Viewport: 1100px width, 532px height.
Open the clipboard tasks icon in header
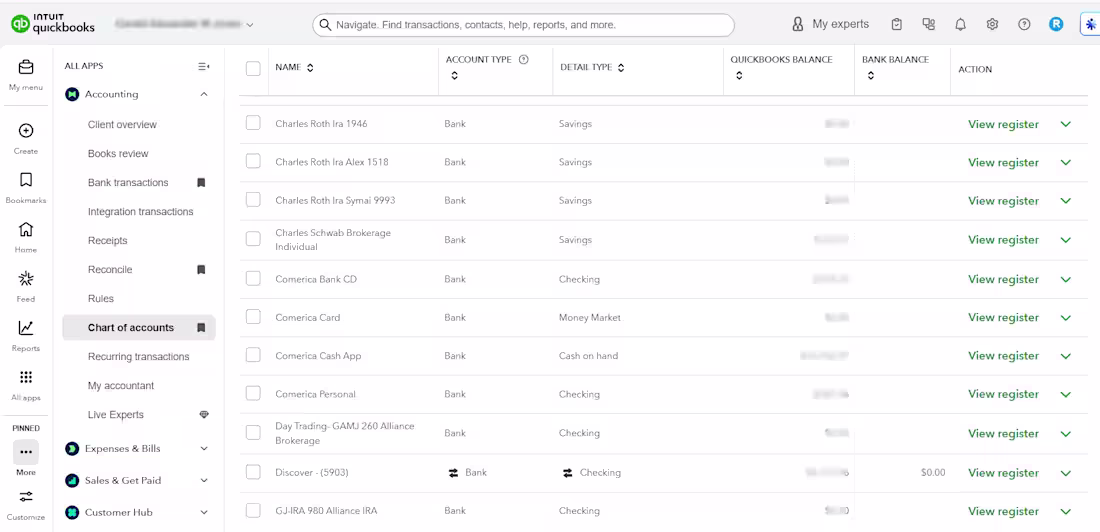[897, 25]
